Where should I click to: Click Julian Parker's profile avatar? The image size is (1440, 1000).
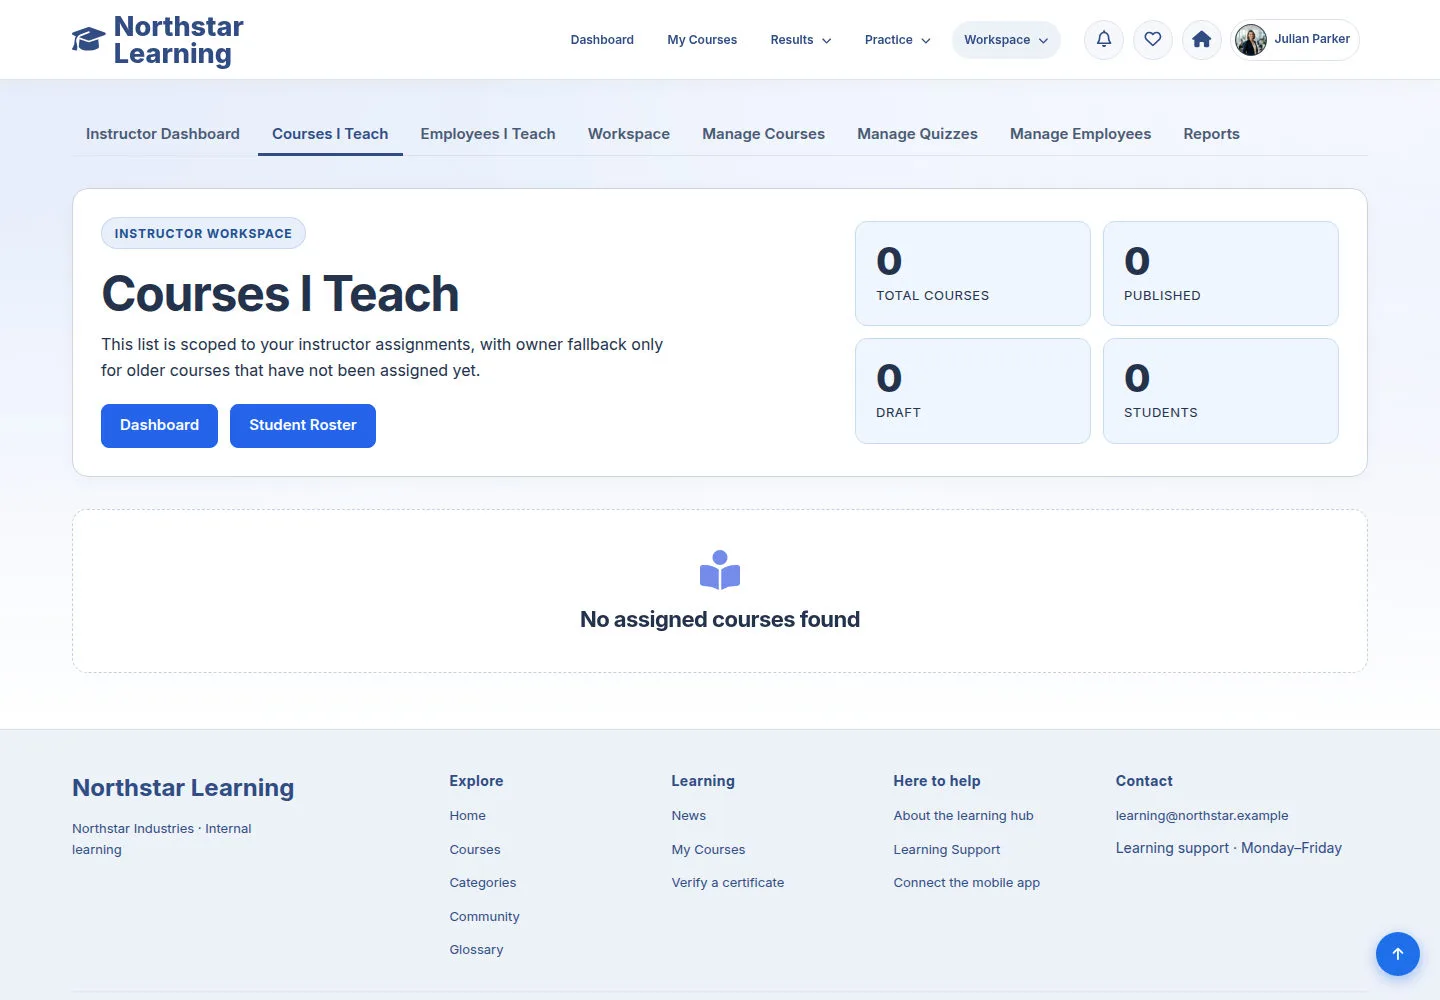point(1251,40)
